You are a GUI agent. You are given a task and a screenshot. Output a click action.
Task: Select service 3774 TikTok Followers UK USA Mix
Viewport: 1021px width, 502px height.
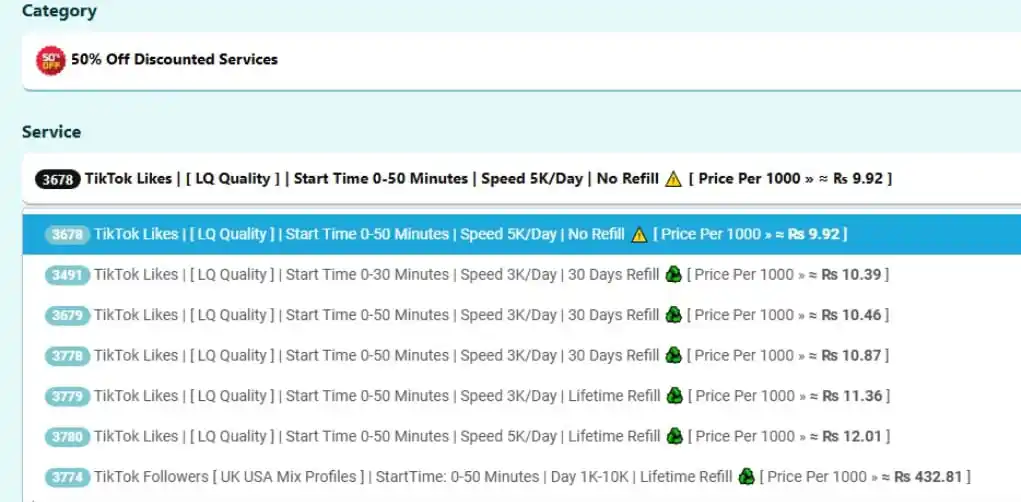tap(521, 477)
